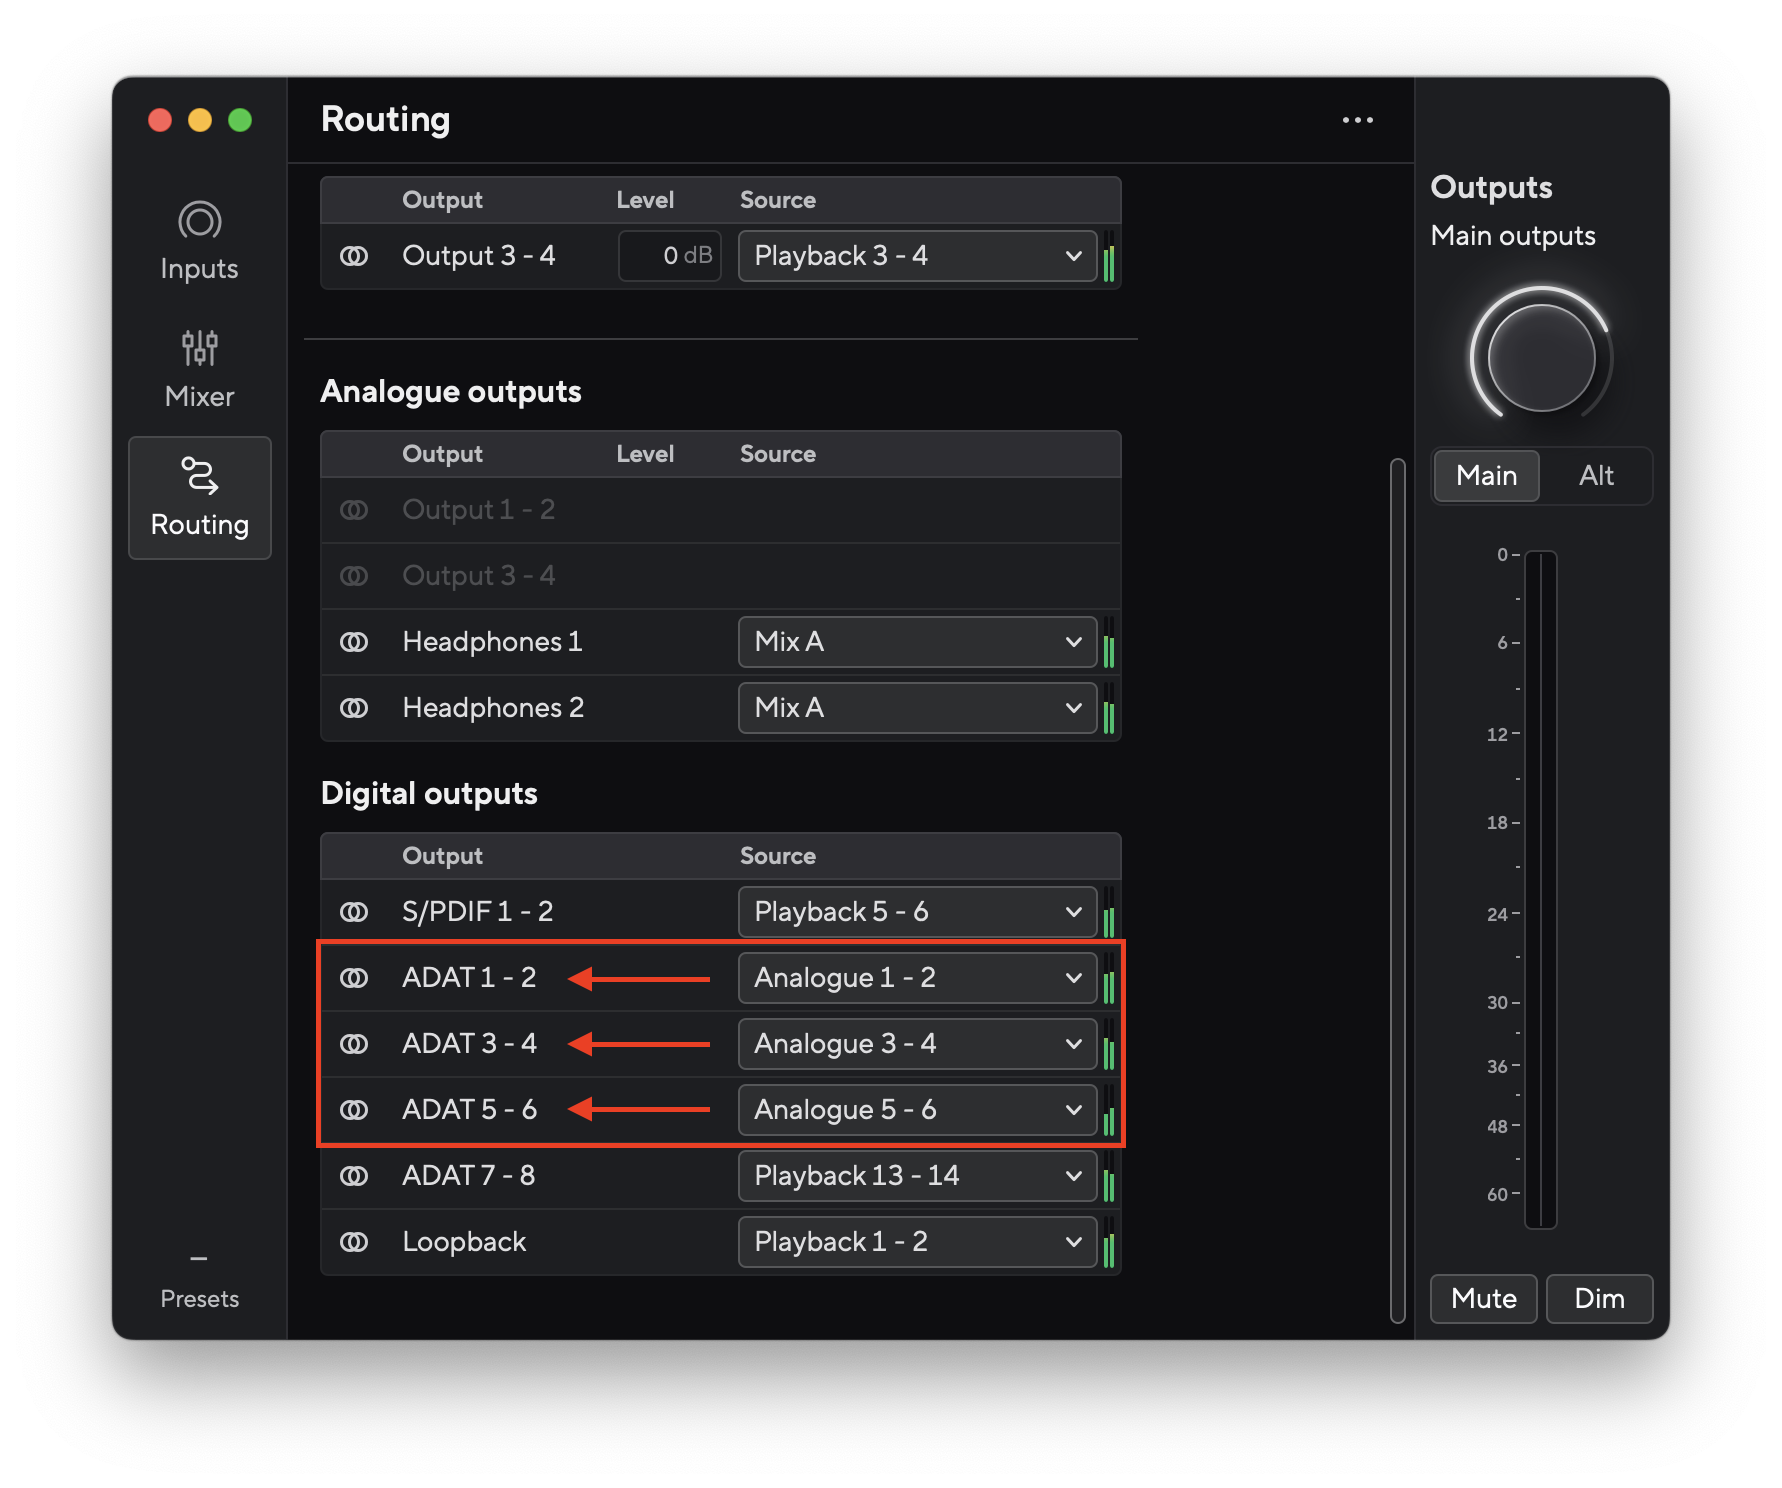
Task: Open the three-dots options menu in Routing
Action: pyautogui.click(x=1357, y=120)
